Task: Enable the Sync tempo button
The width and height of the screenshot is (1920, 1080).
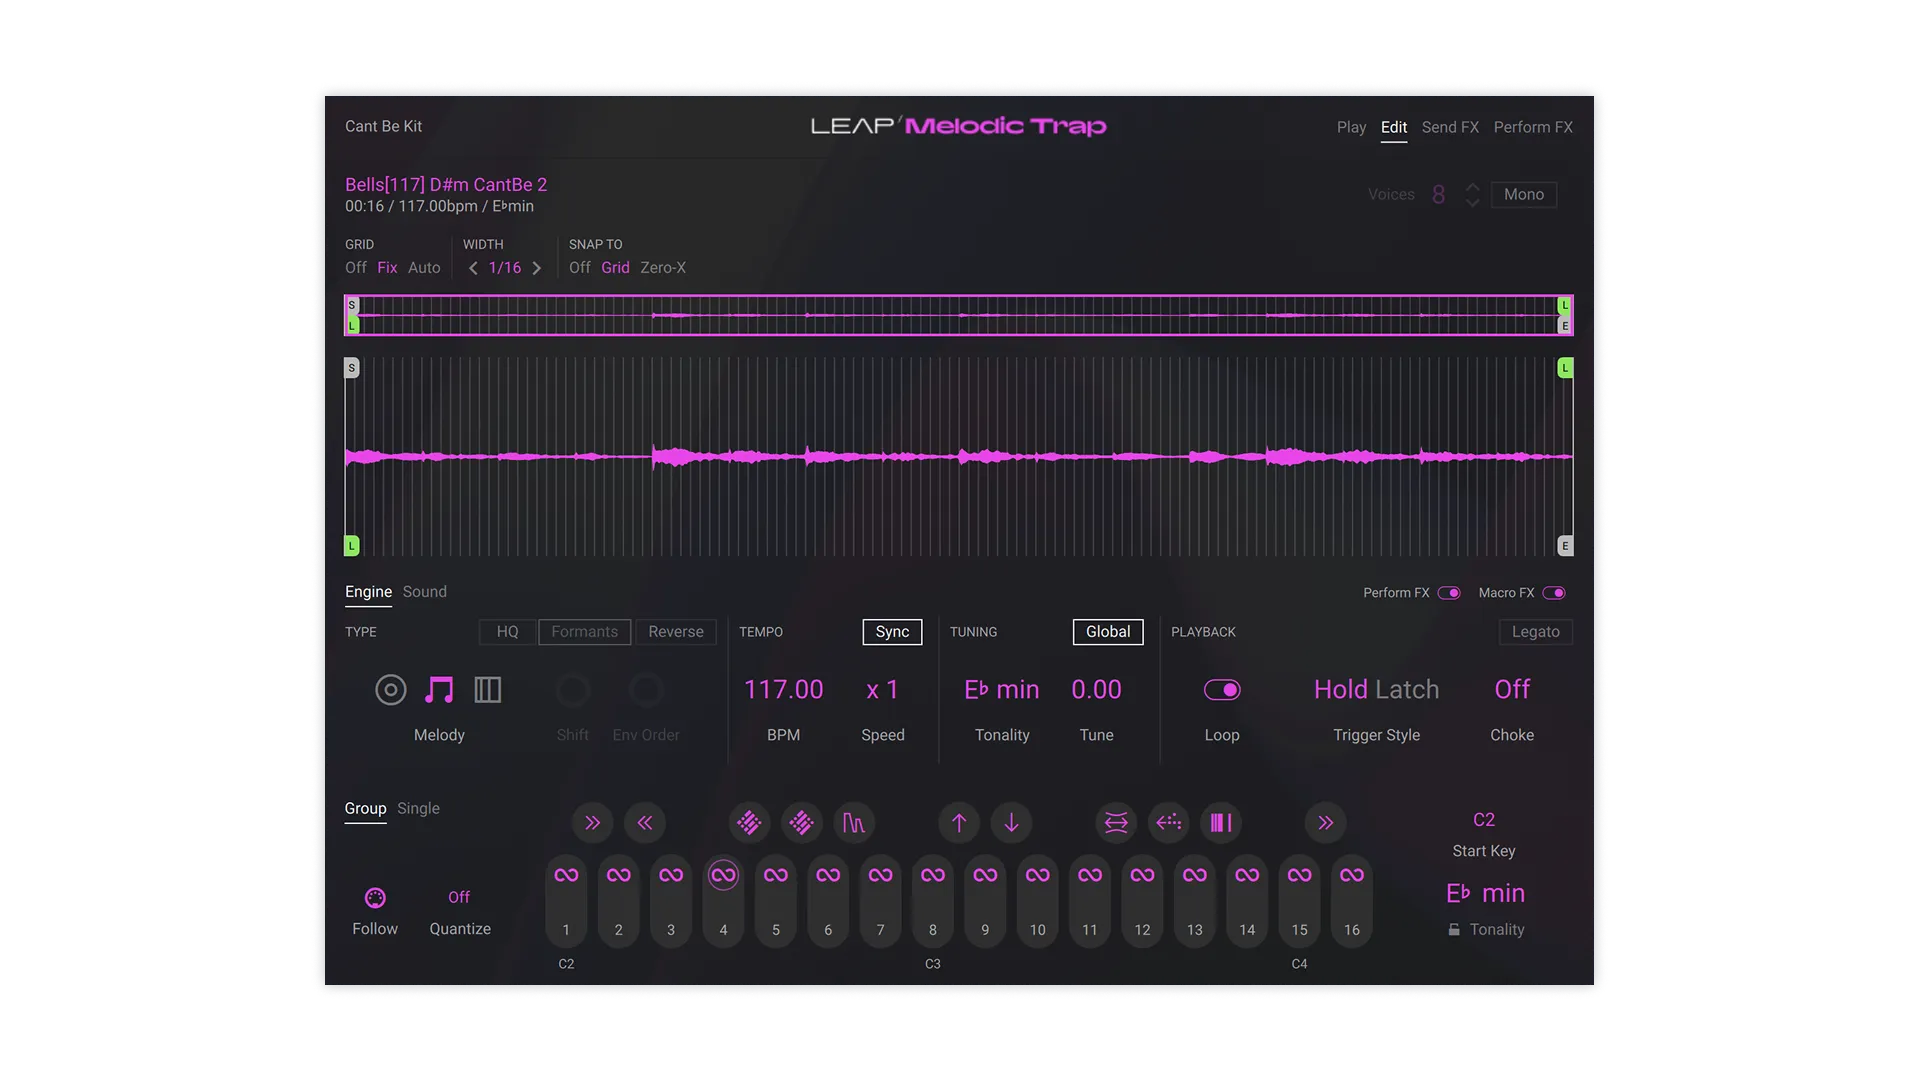Action: click(891, 631)
